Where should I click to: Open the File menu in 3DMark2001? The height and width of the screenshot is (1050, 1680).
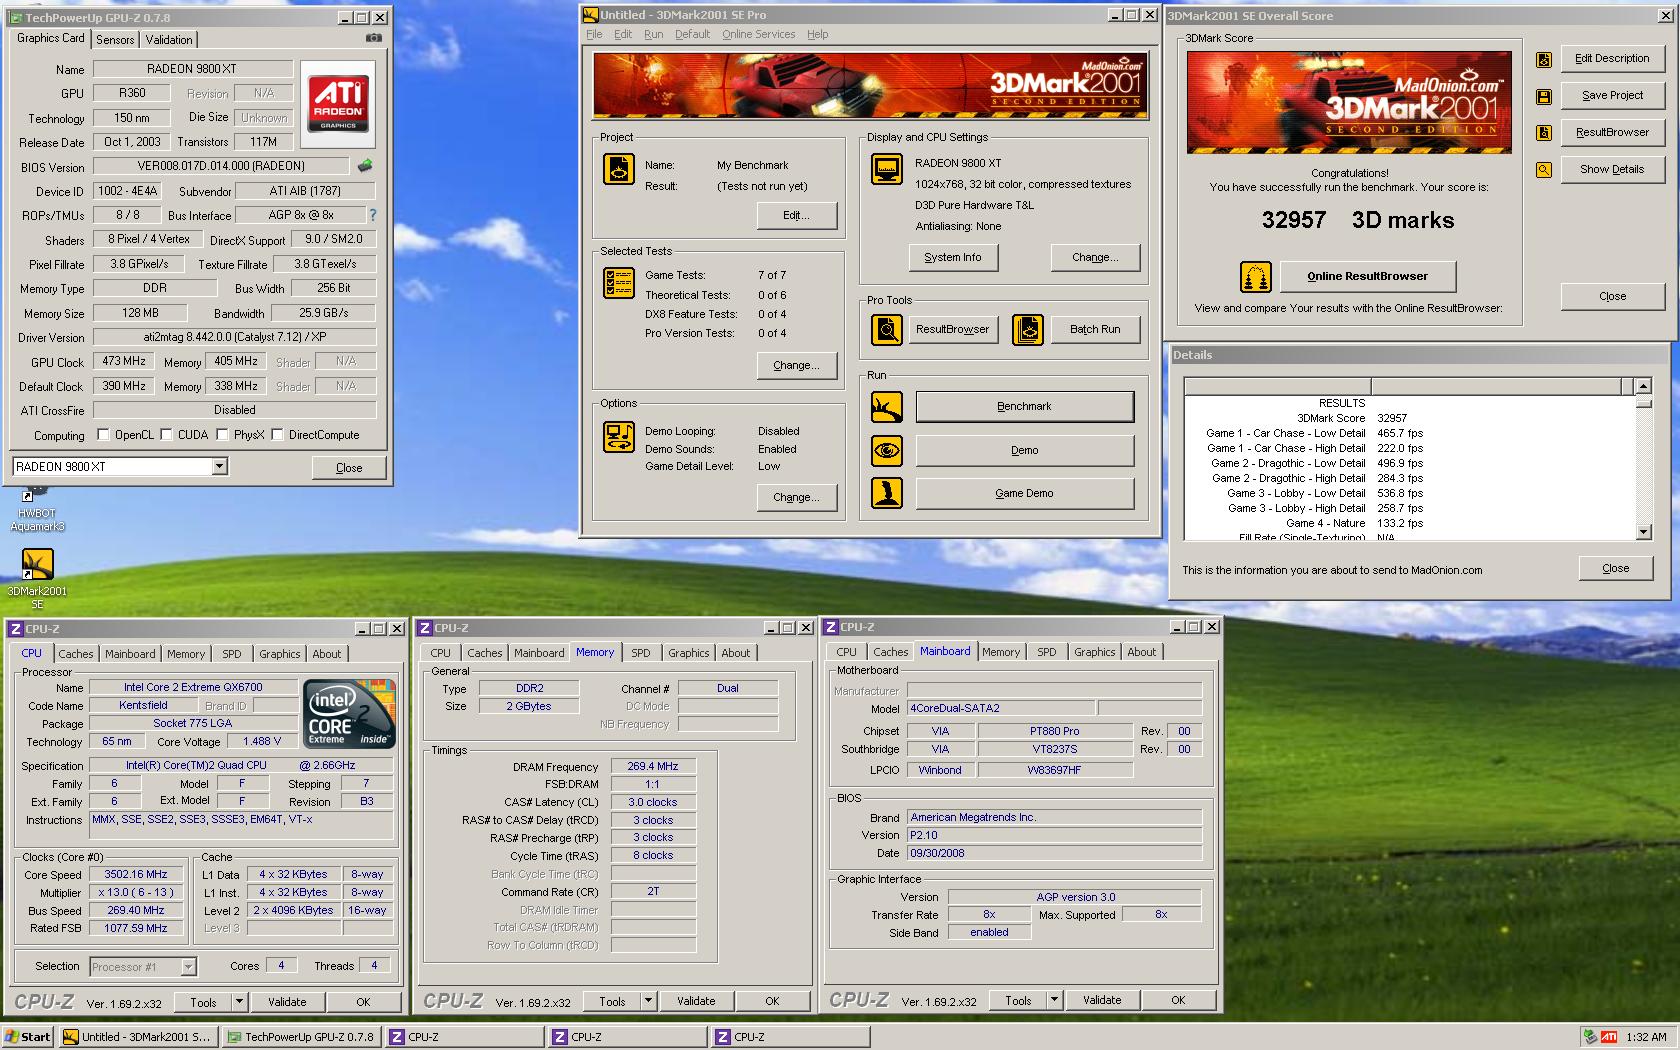click(594, 34)
